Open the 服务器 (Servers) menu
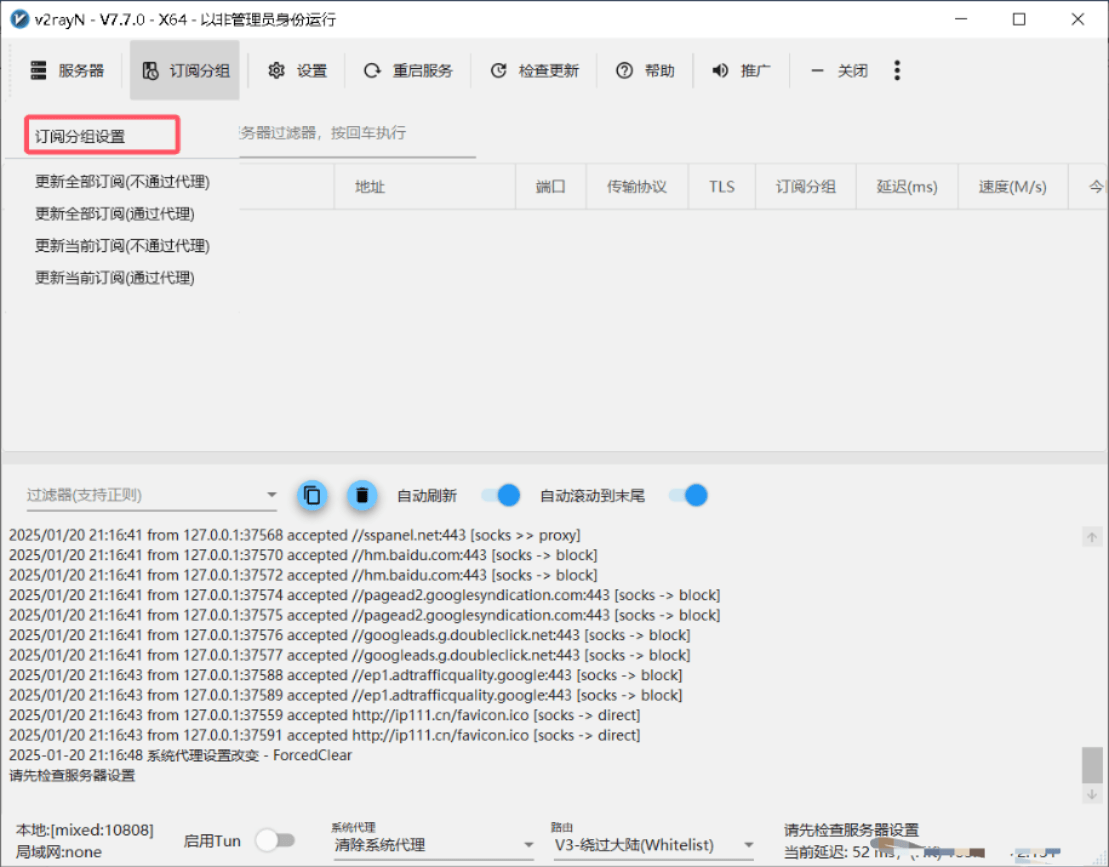This screenshot has height=867, width=1109. pos(69,70)
